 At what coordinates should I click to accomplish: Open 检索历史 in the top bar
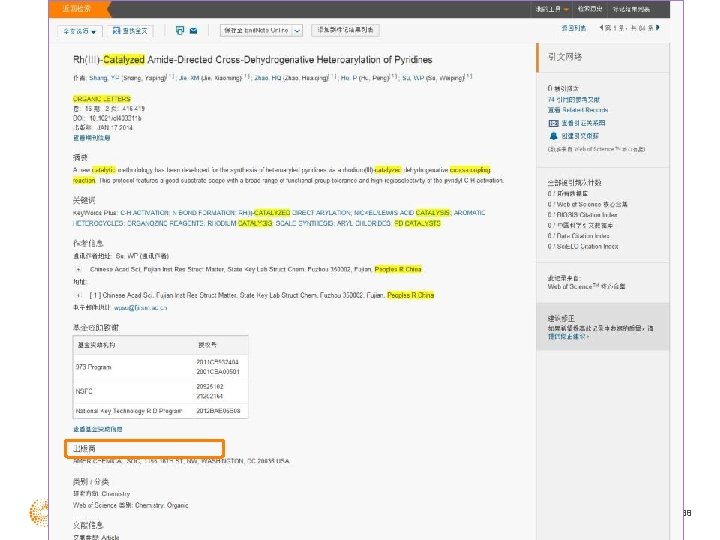[x=590, y=9]
